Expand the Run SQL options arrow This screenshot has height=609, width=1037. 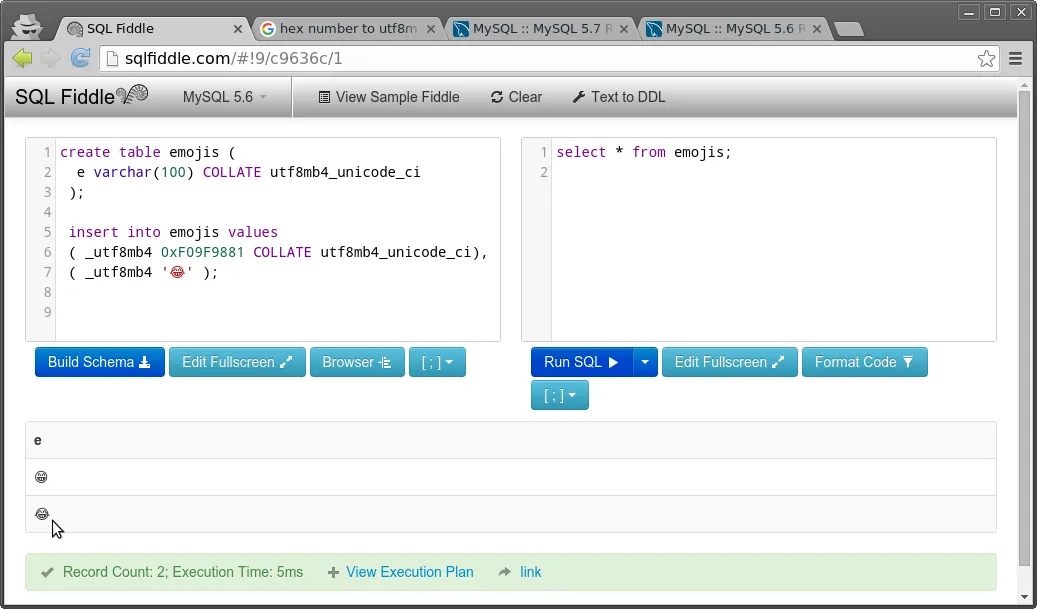tap(645, 362)
